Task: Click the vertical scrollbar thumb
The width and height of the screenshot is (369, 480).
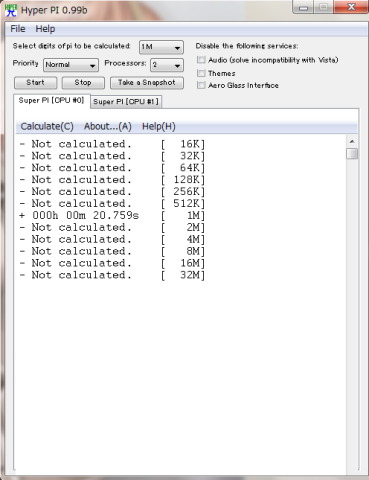Action: [352, 154]
